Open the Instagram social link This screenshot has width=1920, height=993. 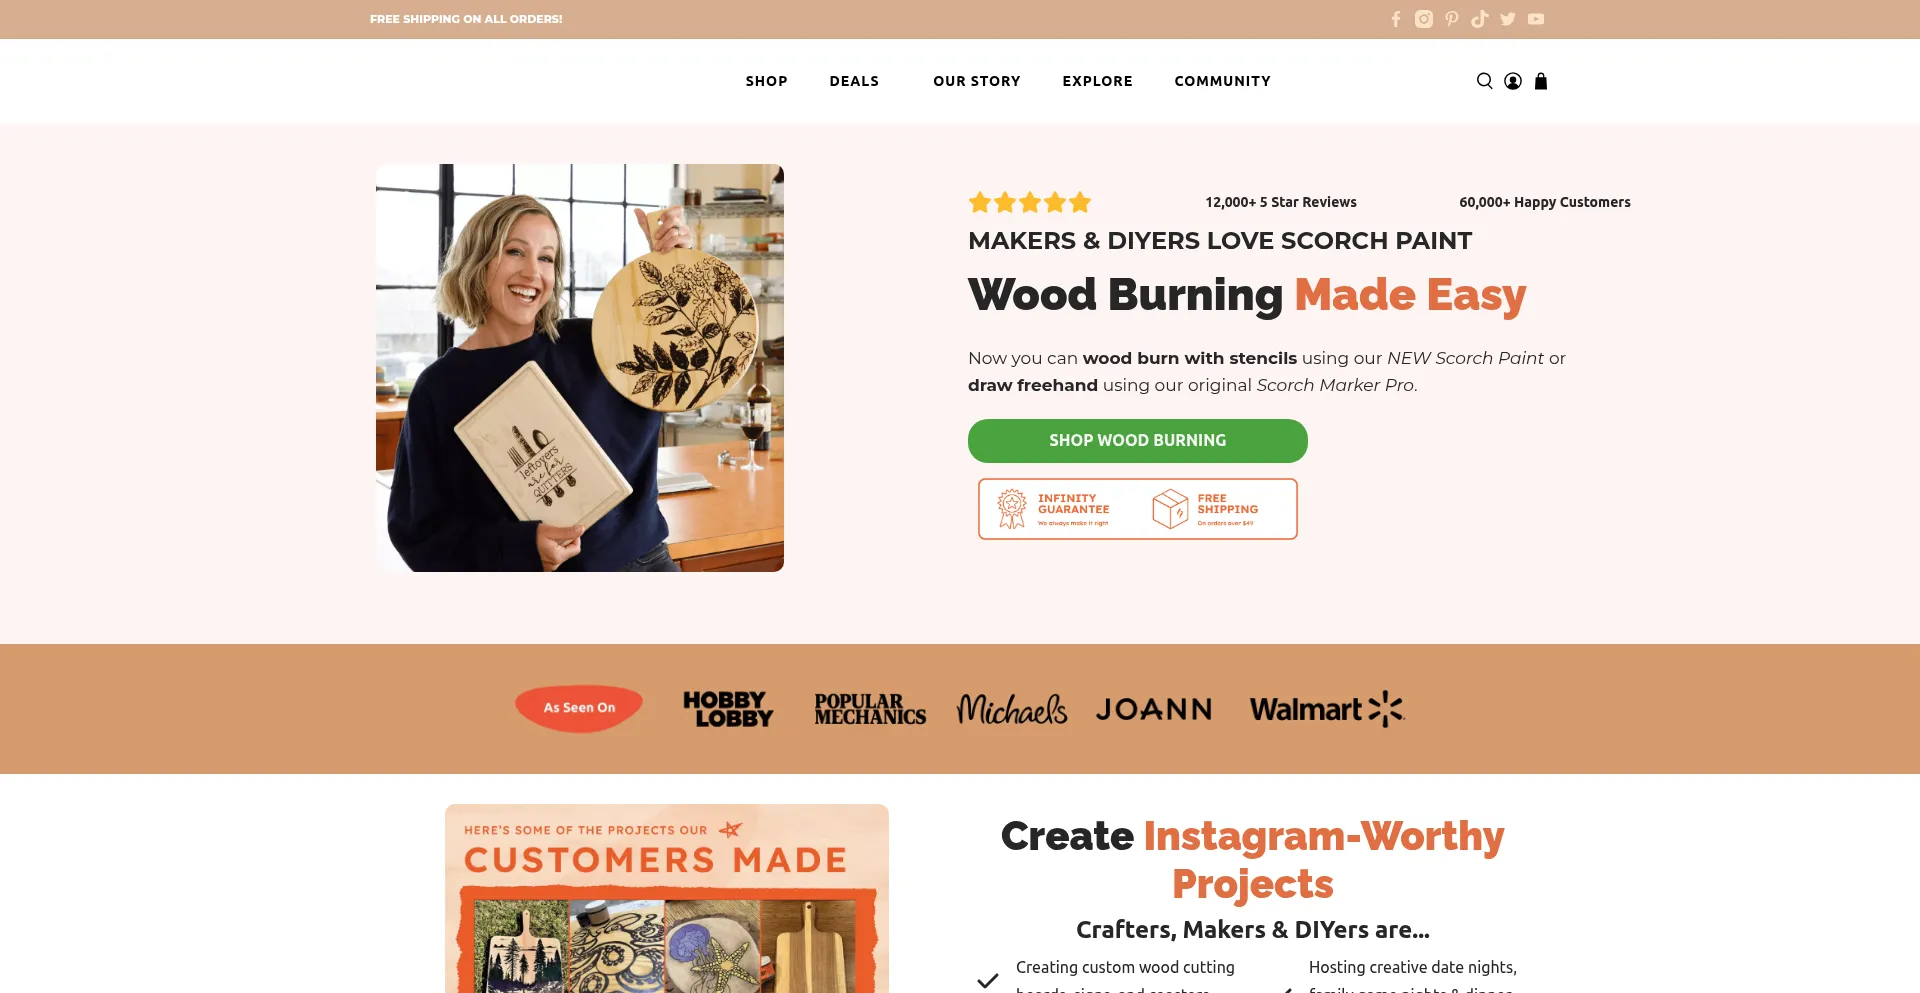click(1424, 19)
